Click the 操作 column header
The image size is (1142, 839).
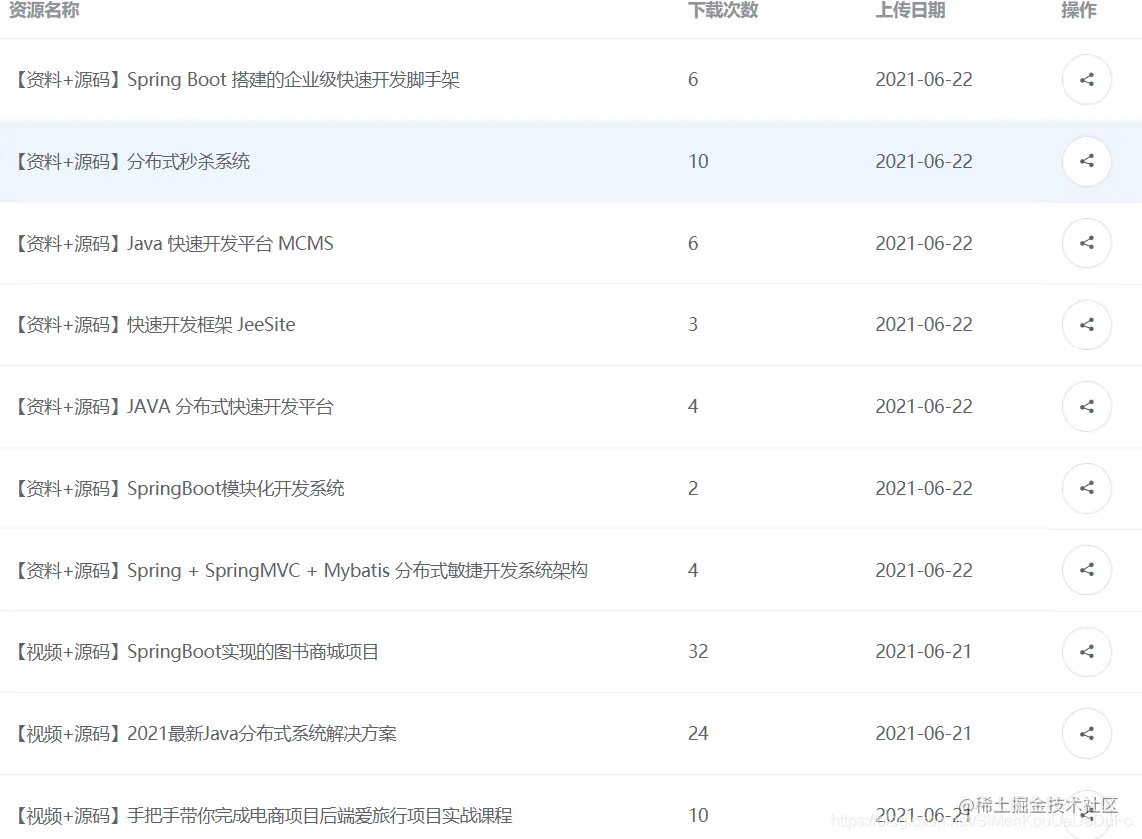point(1078,11)
